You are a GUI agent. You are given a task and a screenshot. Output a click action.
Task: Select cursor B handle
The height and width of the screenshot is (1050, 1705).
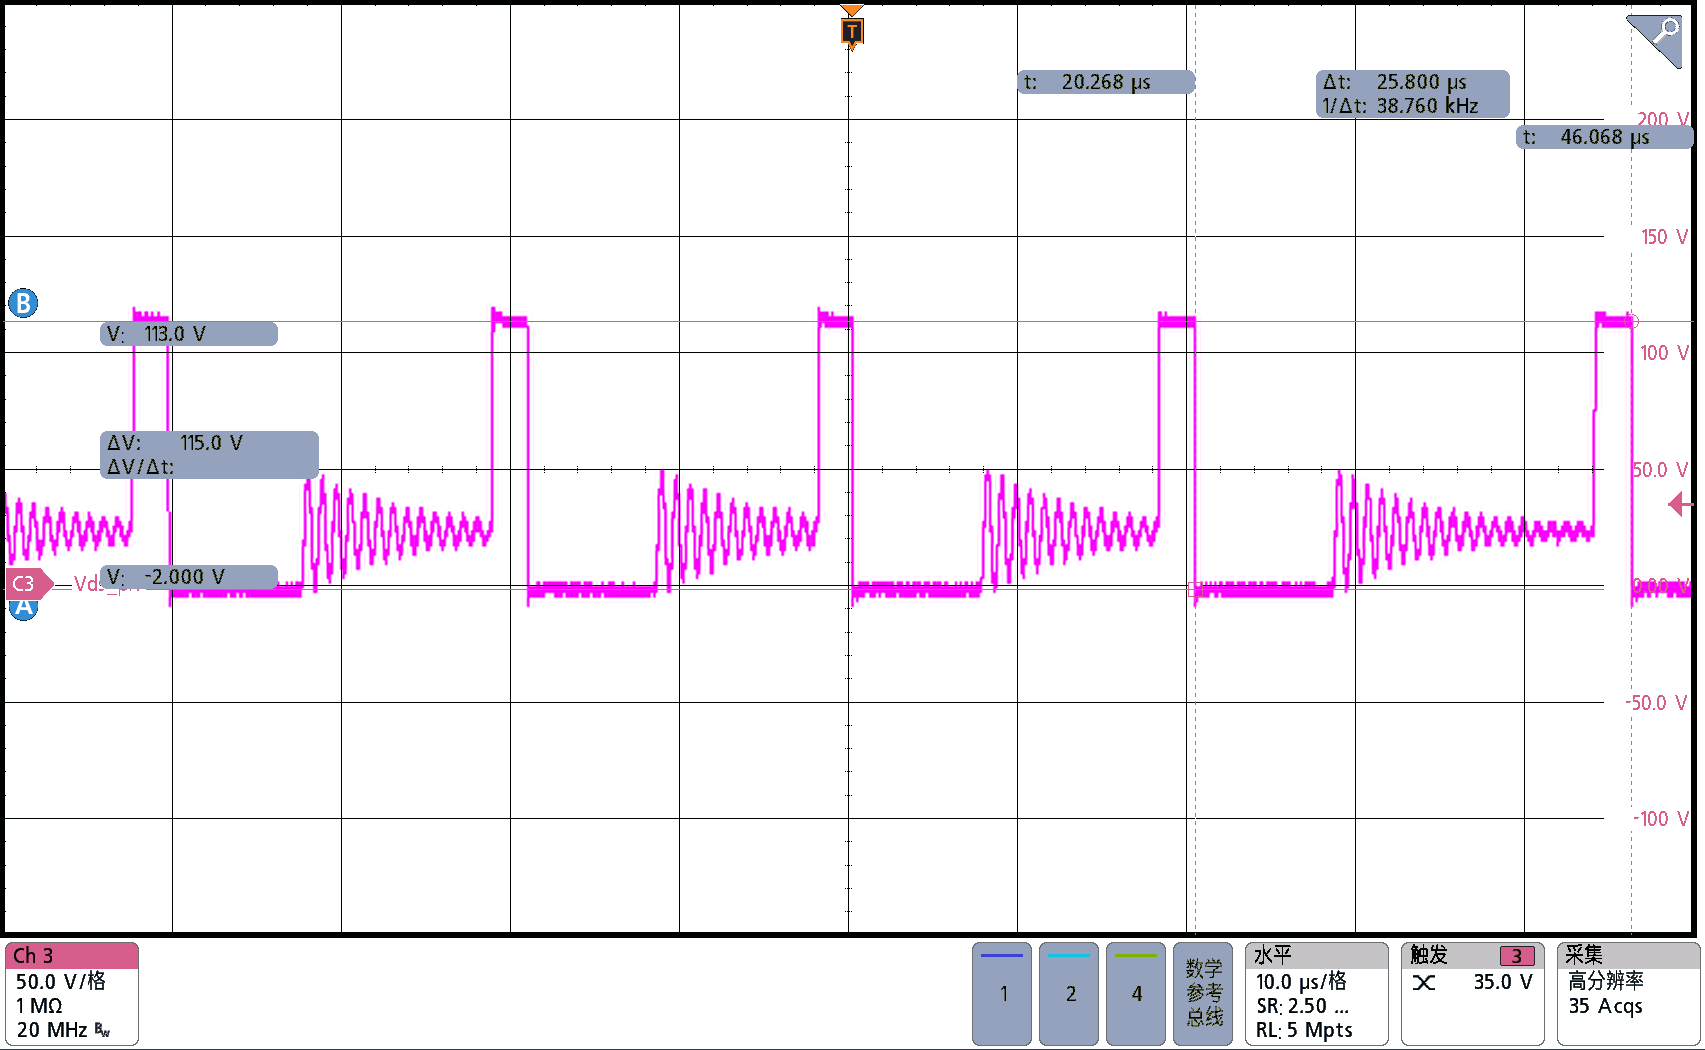coord(23,303)
